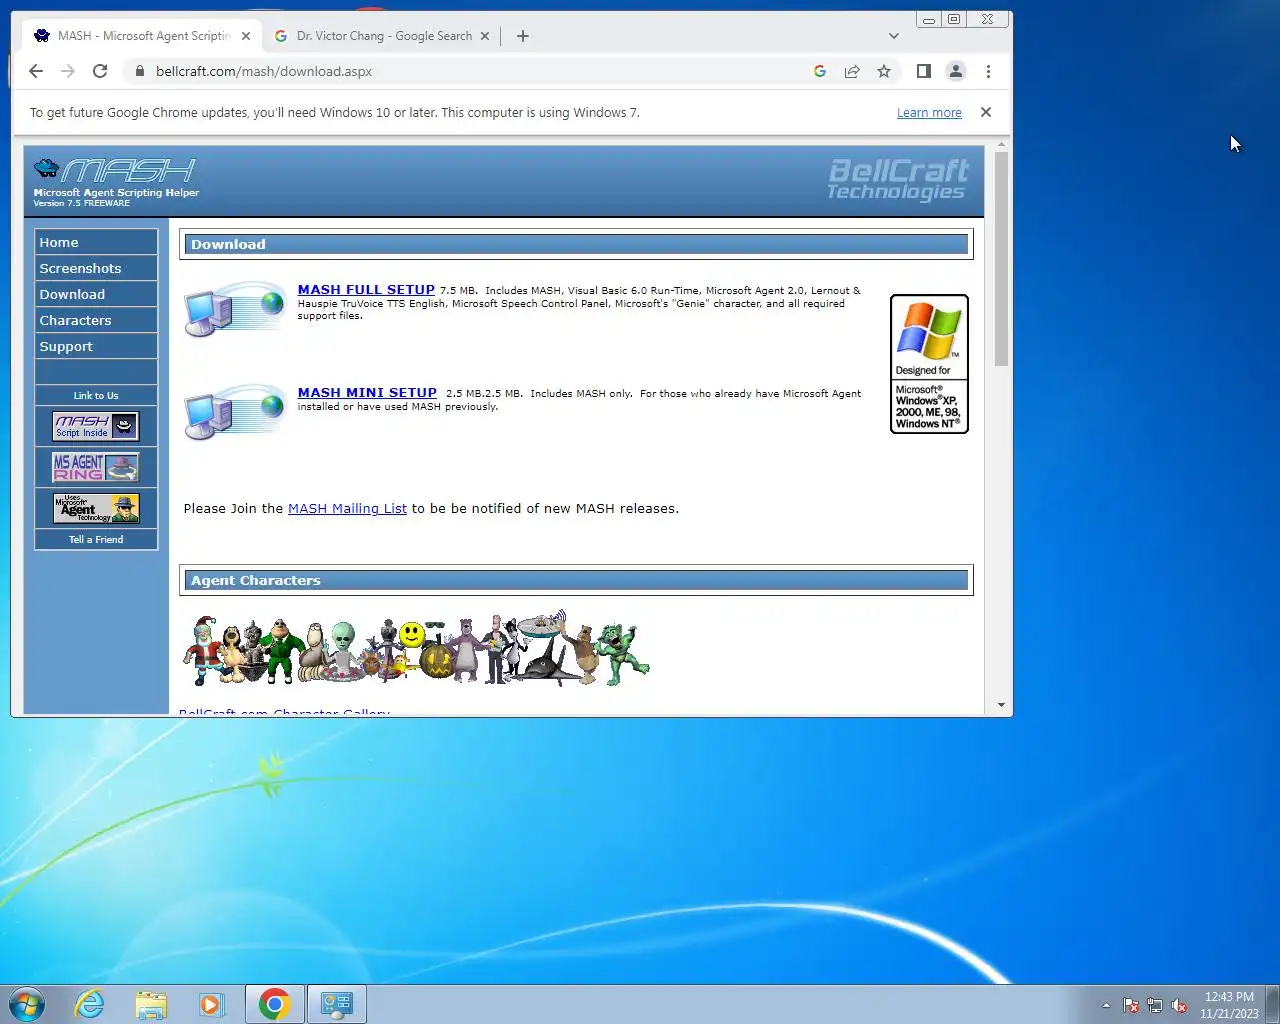Close the Dr. Victor Chang Google Search tab
1280x1024 pixels.
485,36
